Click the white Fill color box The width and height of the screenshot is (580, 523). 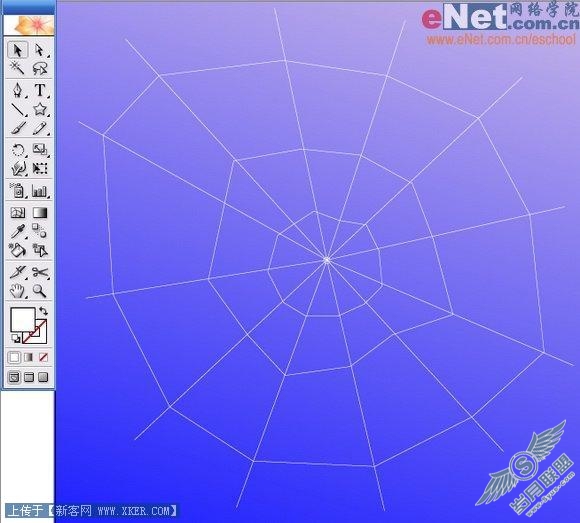tap(23, 319)
